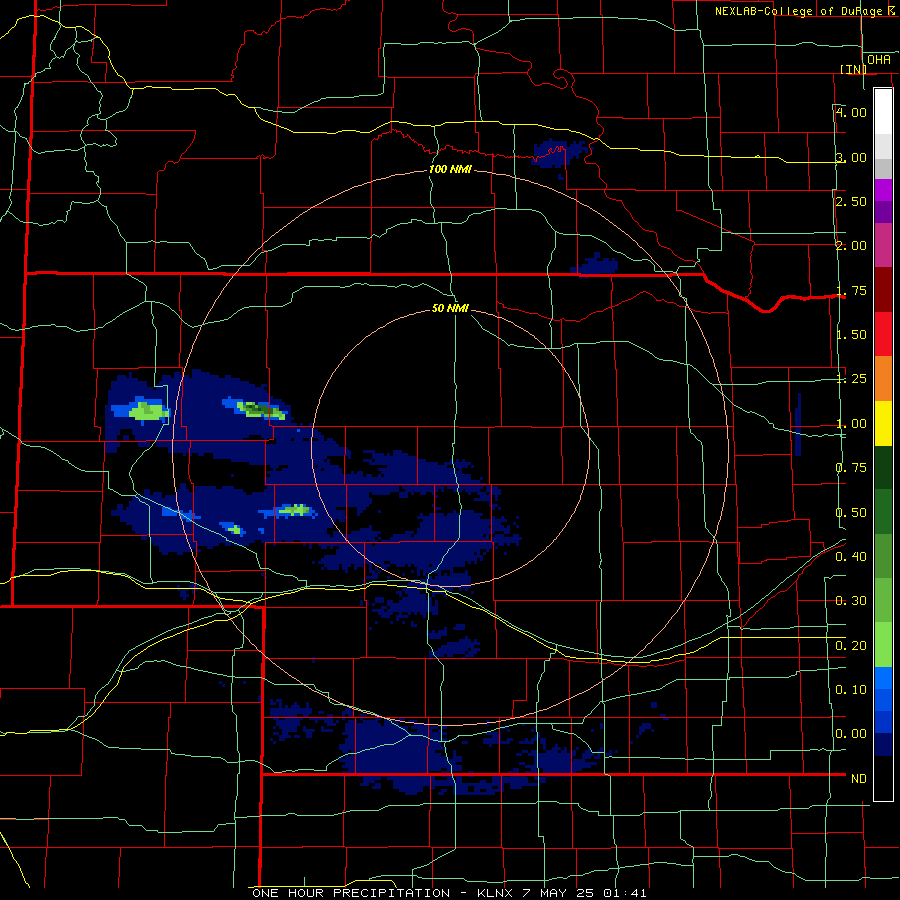900x900 pixels.
Task: Click the 2.00 legend value
Action: [851, 246]
